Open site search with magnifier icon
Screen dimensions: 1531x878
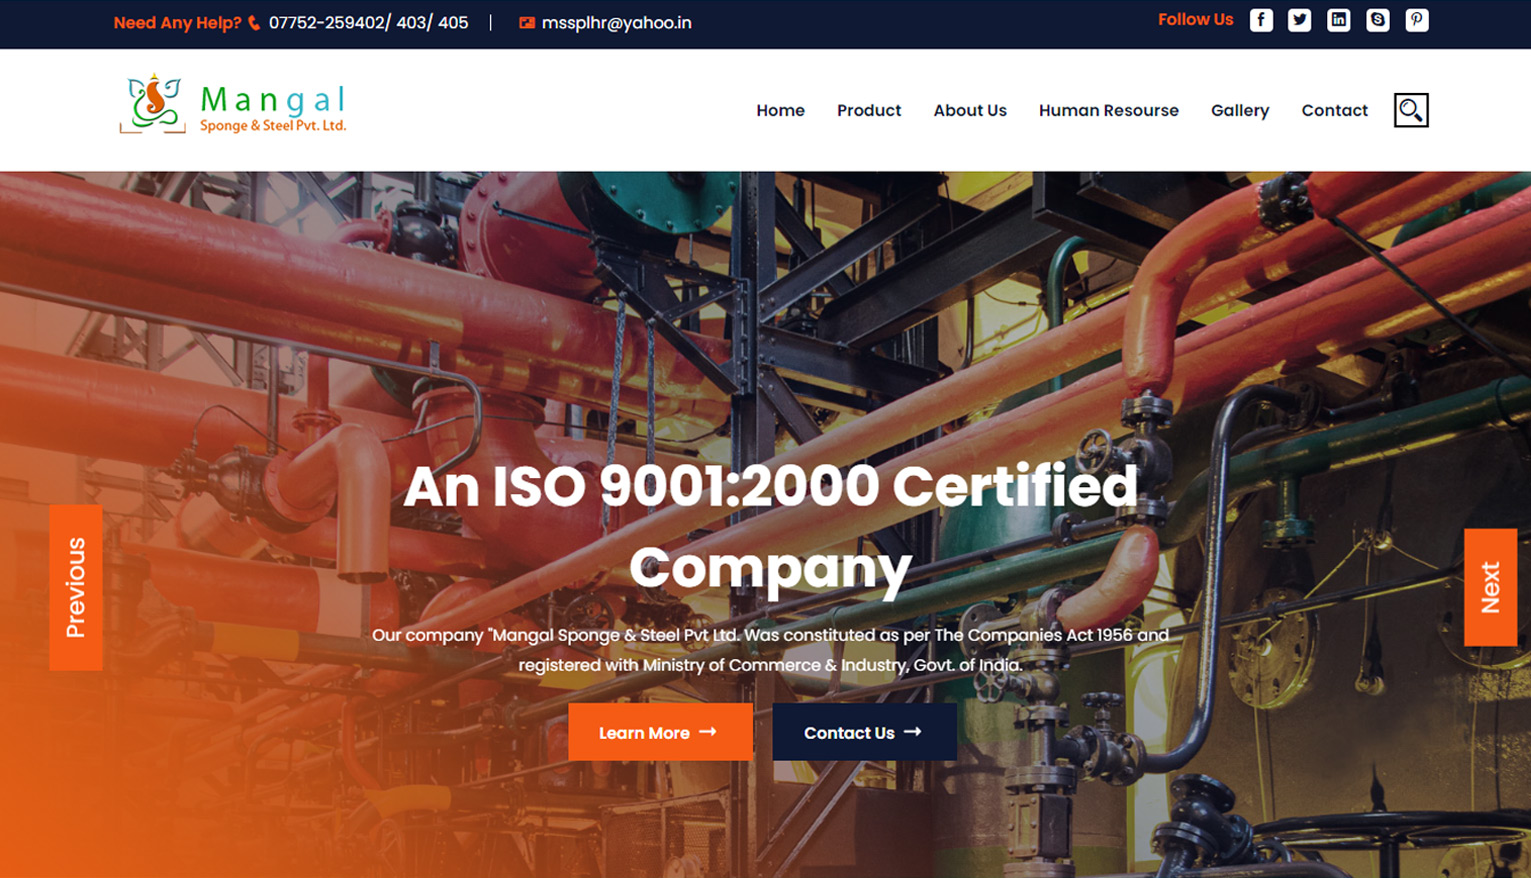[x=1410, y=110]
